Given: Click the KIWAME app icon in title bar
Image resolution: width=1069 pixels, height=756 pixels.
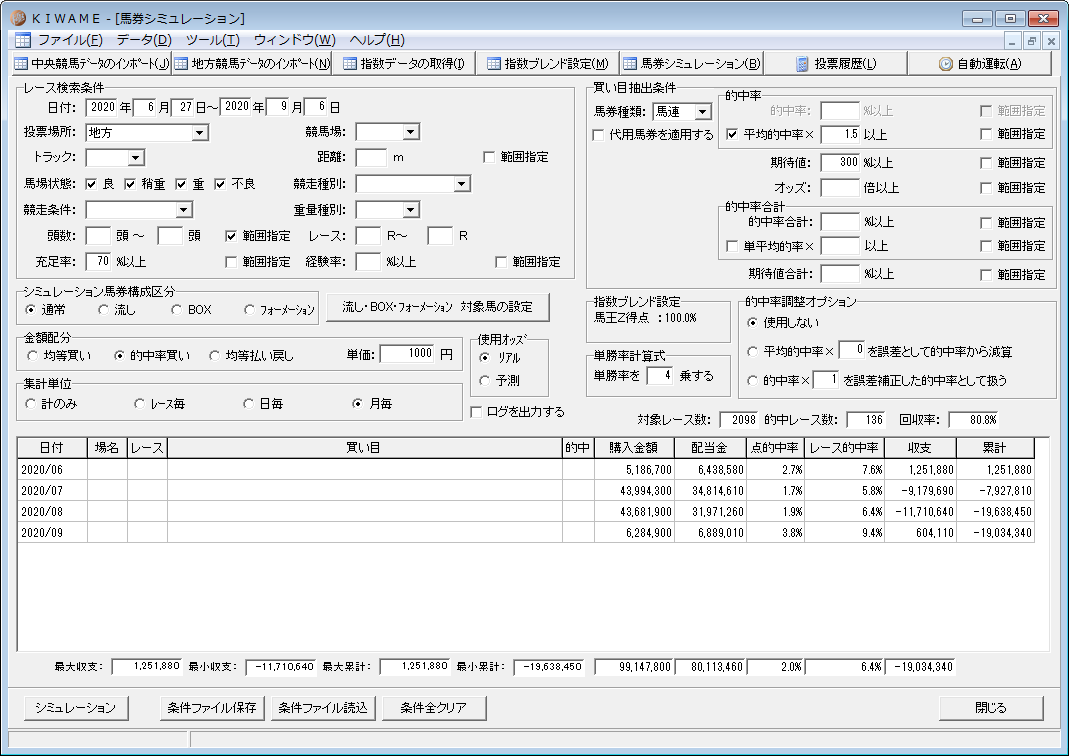Looking at the screenshot, I should (x=18, y=18).
